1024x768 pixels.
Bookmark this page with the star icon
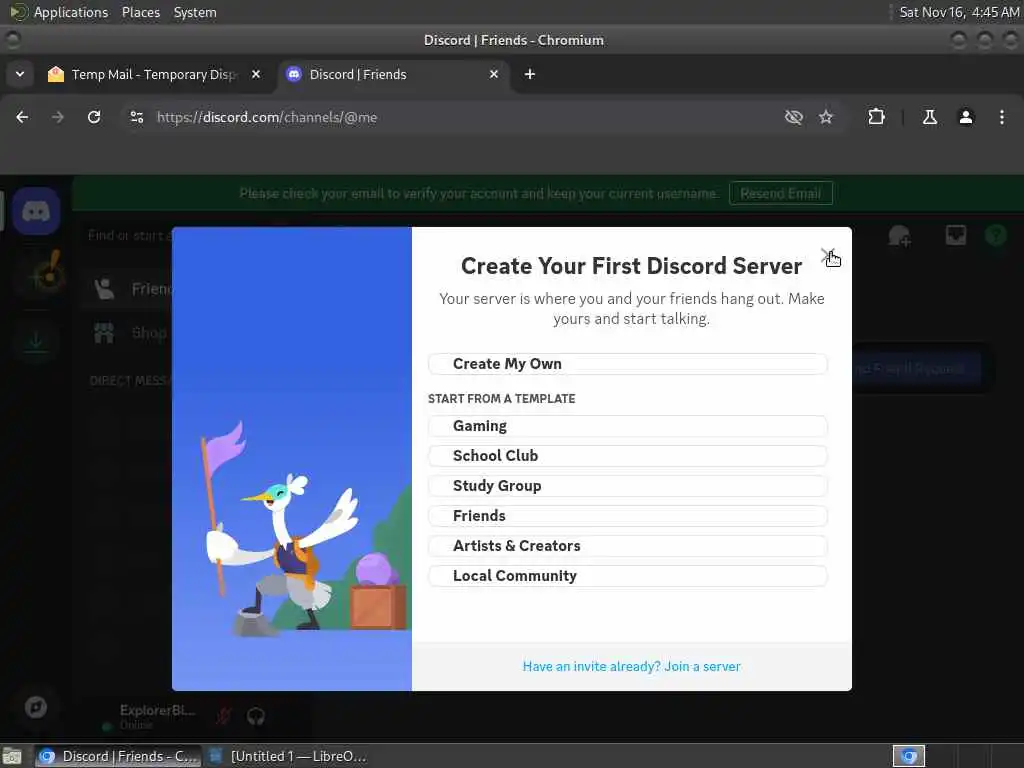[x=826, y=118]
